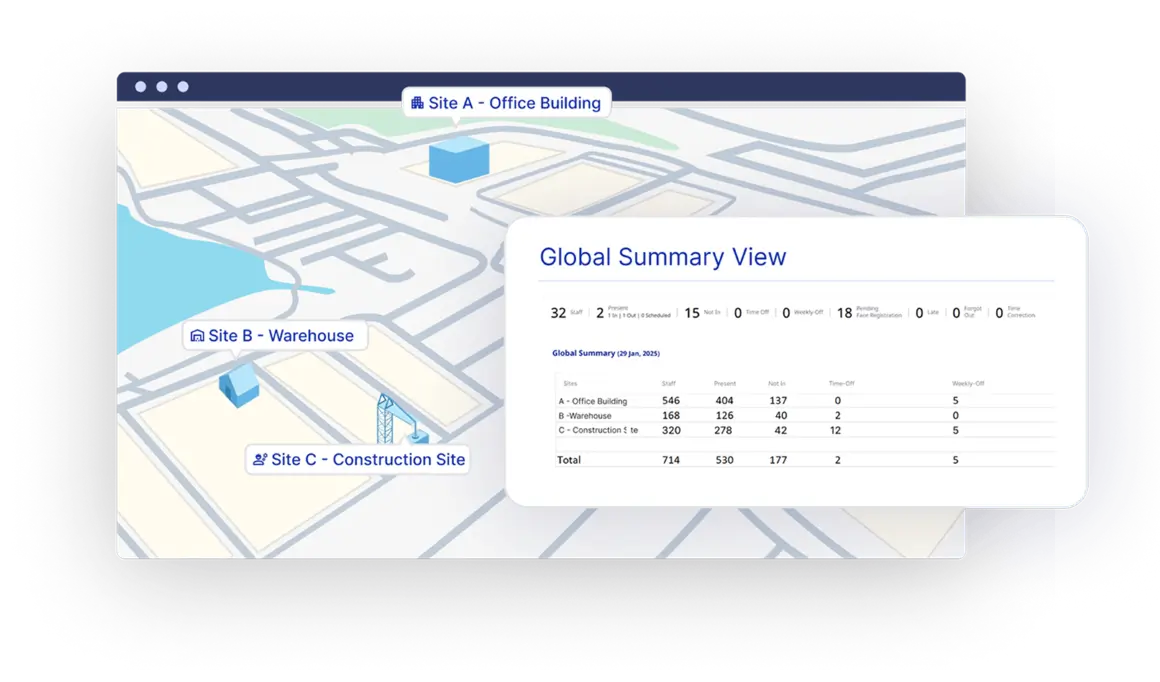Click the 0 Forgot Out counter

tap(967, 313)
